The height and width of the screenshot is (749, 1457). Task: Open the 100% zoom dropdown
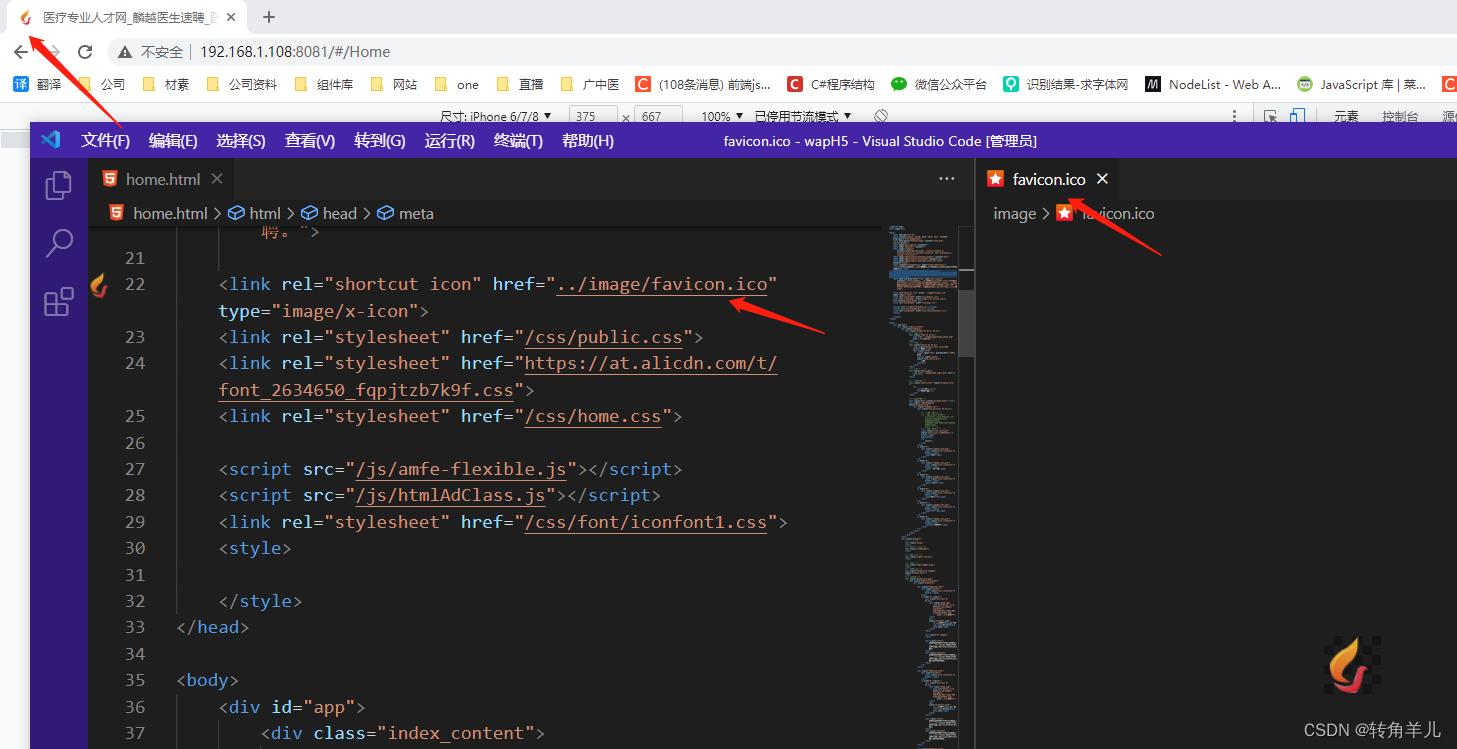point(722,117)
